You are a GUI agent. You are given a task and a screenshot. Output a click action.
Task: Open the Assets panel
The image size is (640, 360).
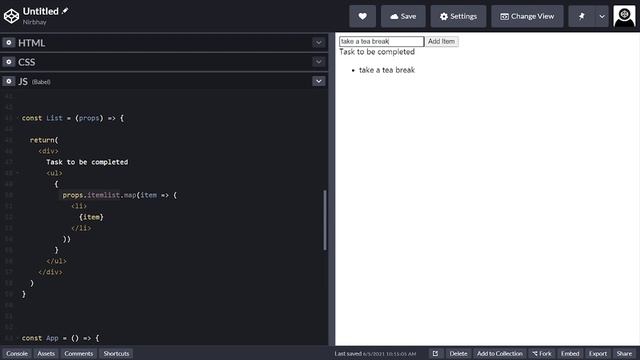(46, 353)
